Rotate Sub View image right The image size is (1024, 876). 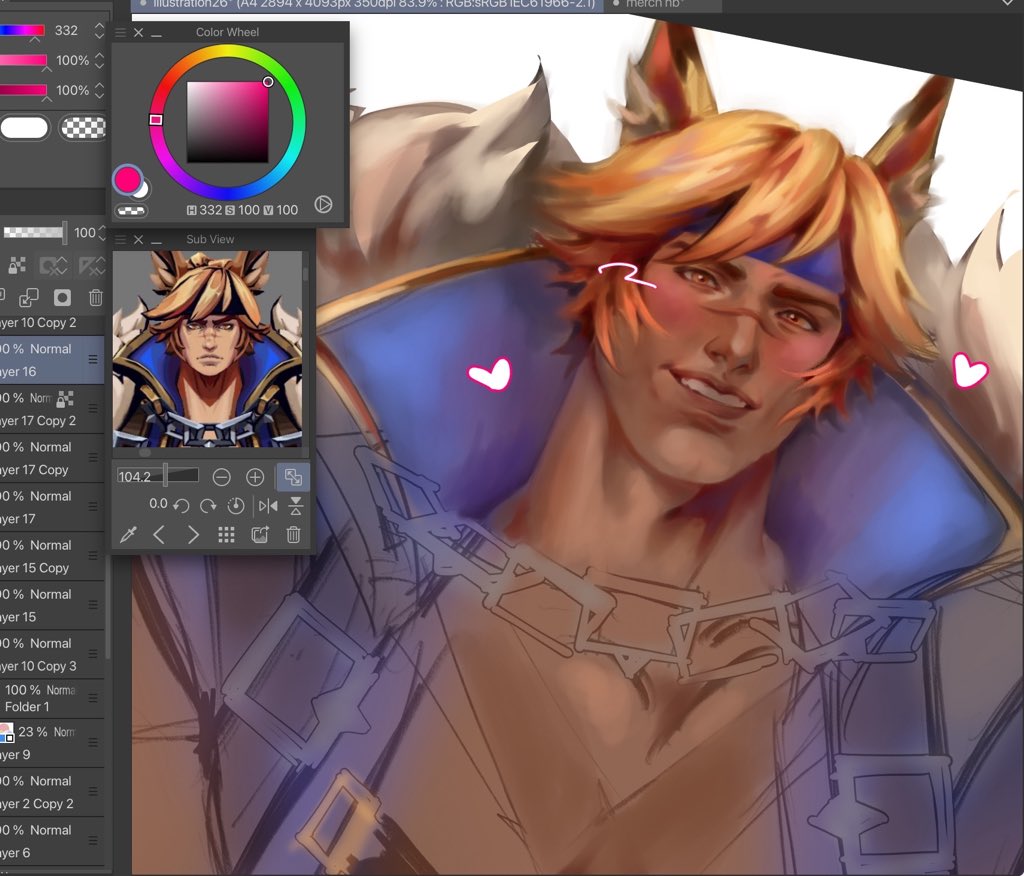tap(208, 505)
